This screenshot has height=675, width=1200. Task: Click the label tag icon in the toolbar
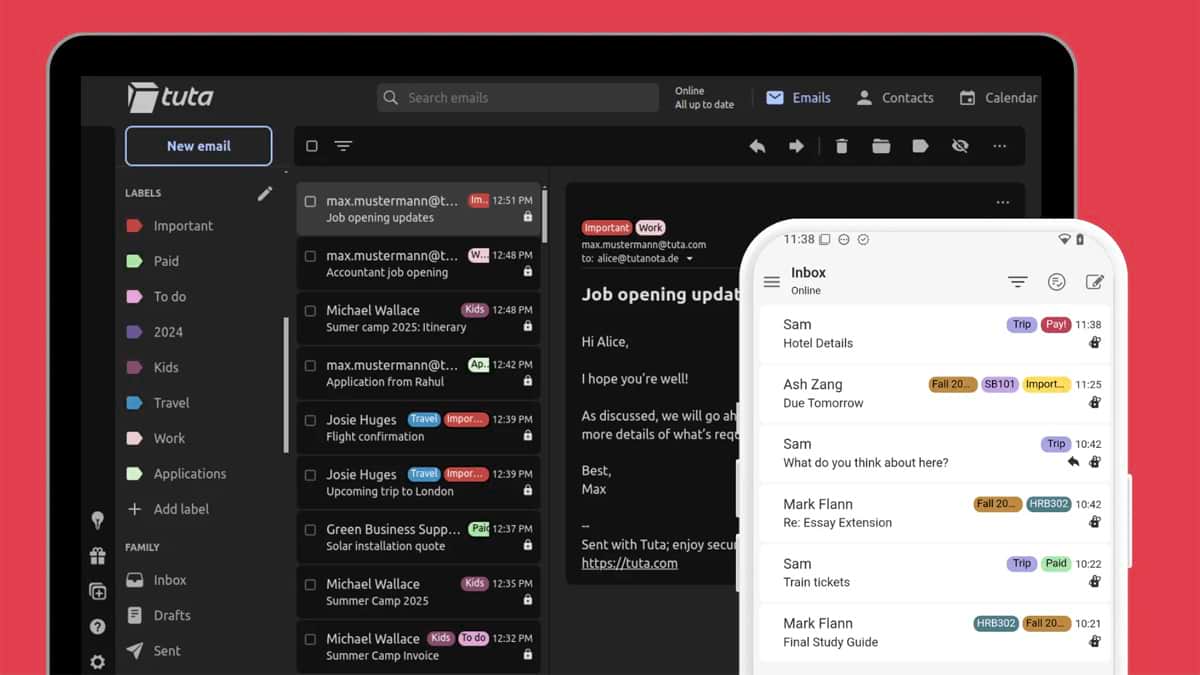coord(920,146)
